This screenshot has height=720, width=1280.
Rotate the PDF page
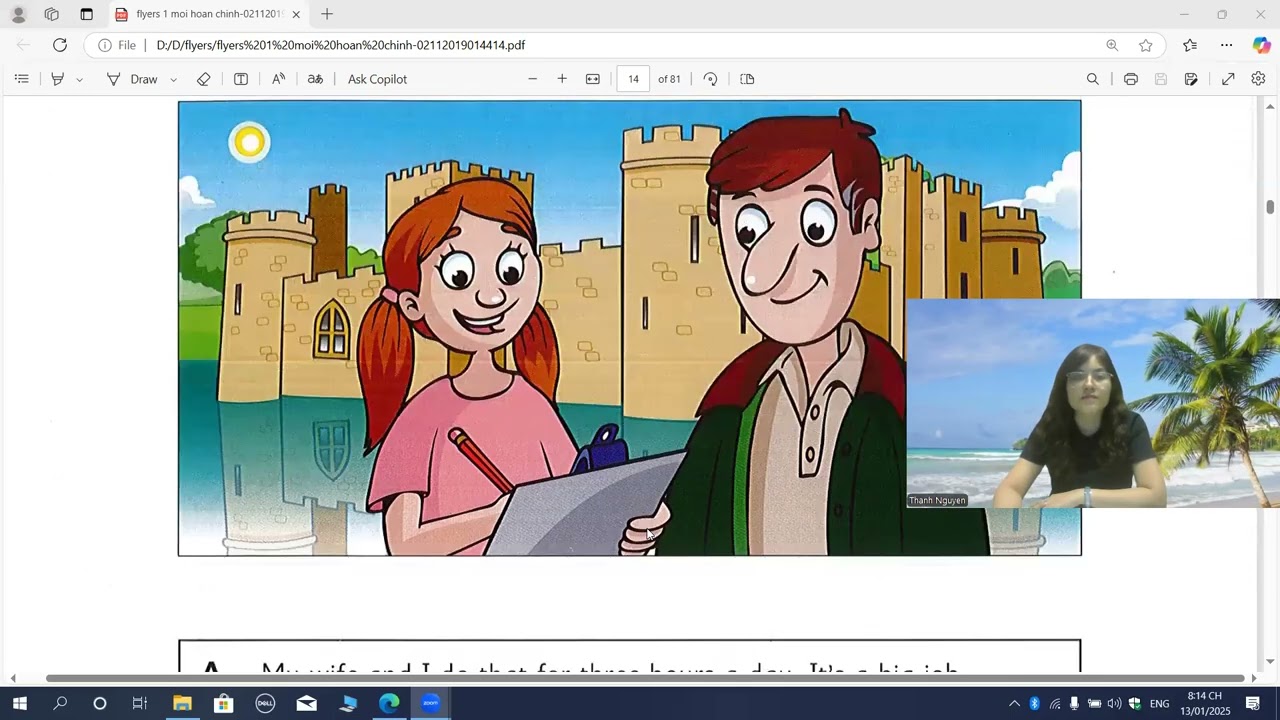[710, 79]
